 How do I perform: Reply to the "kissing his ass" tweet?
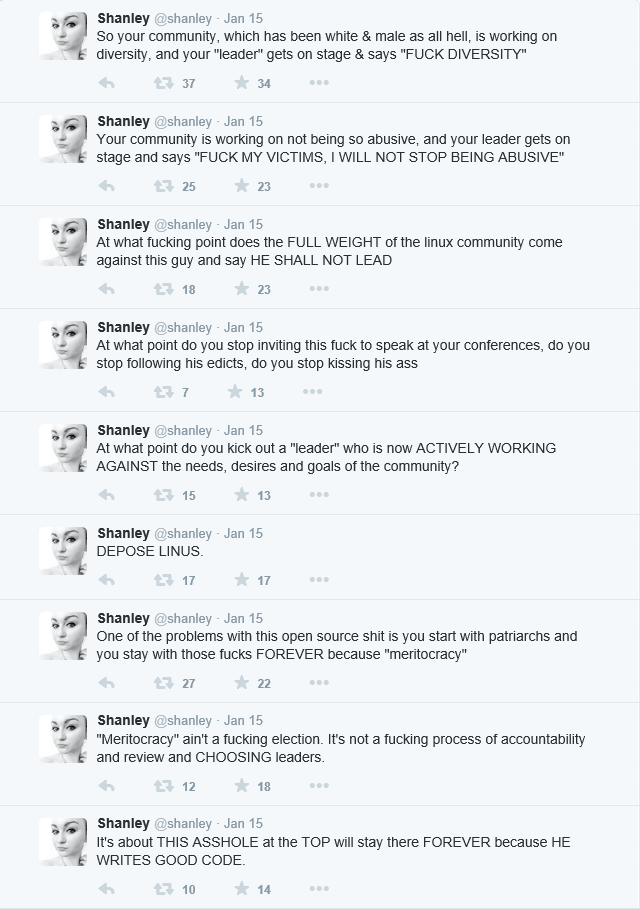(x=106, y=392)
